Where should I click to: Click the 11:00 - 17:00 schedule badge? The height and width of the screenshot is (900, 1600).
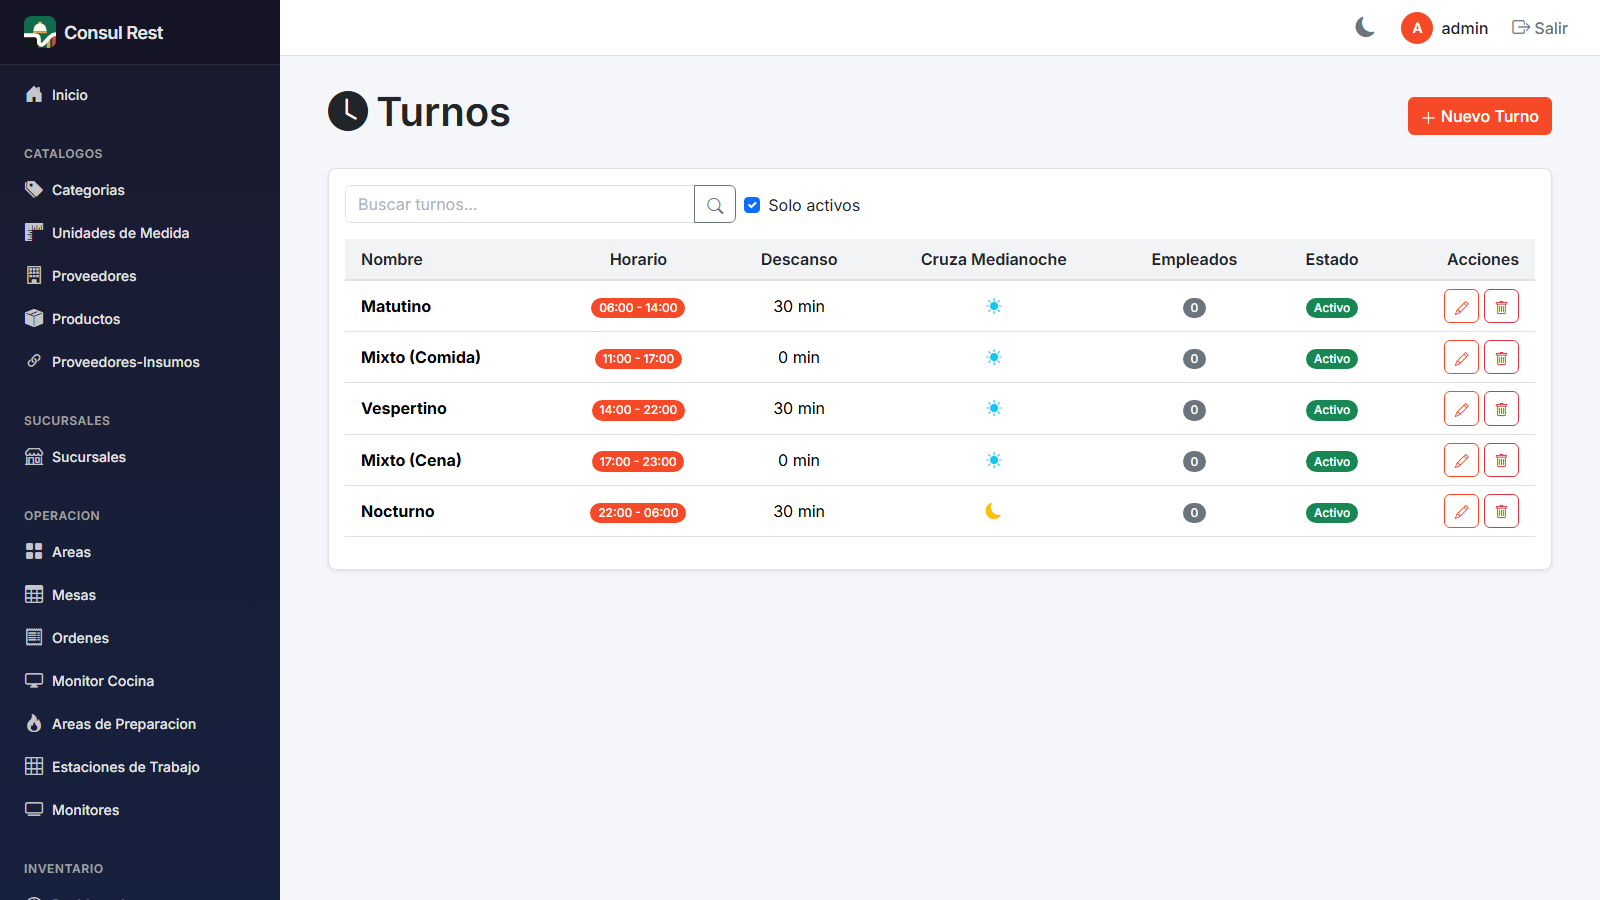(x=638, y=359)
